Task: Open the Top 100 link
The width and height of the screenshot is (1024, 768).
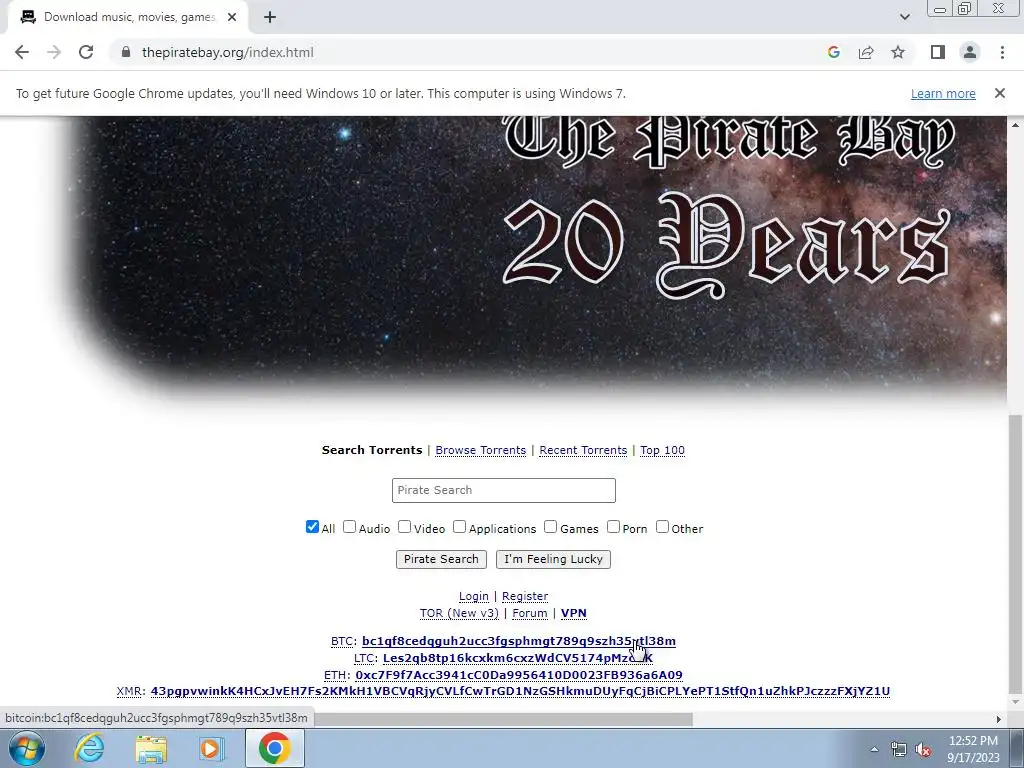Action: pyautogui.click(x=662, y=450)
